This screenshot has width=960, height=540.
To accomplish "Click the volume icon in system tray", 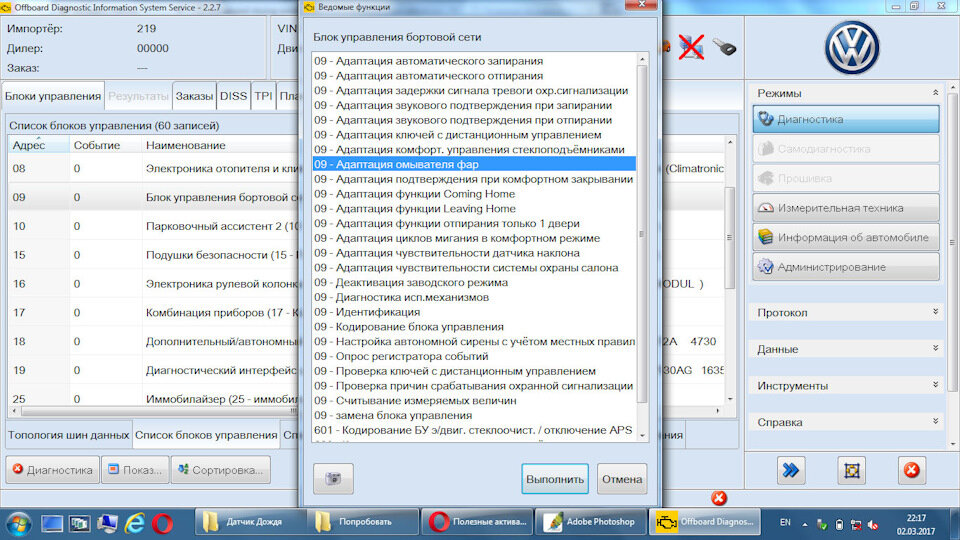I will pyautogui.click(x=873, y=525).
